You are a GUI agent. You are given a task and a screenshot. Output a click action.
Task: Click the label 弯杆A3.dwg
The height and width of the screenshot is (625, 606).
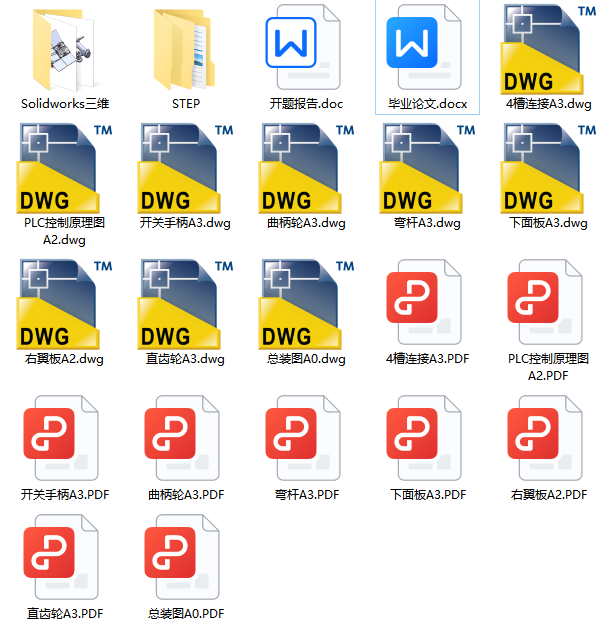click(x=427, y=222)
